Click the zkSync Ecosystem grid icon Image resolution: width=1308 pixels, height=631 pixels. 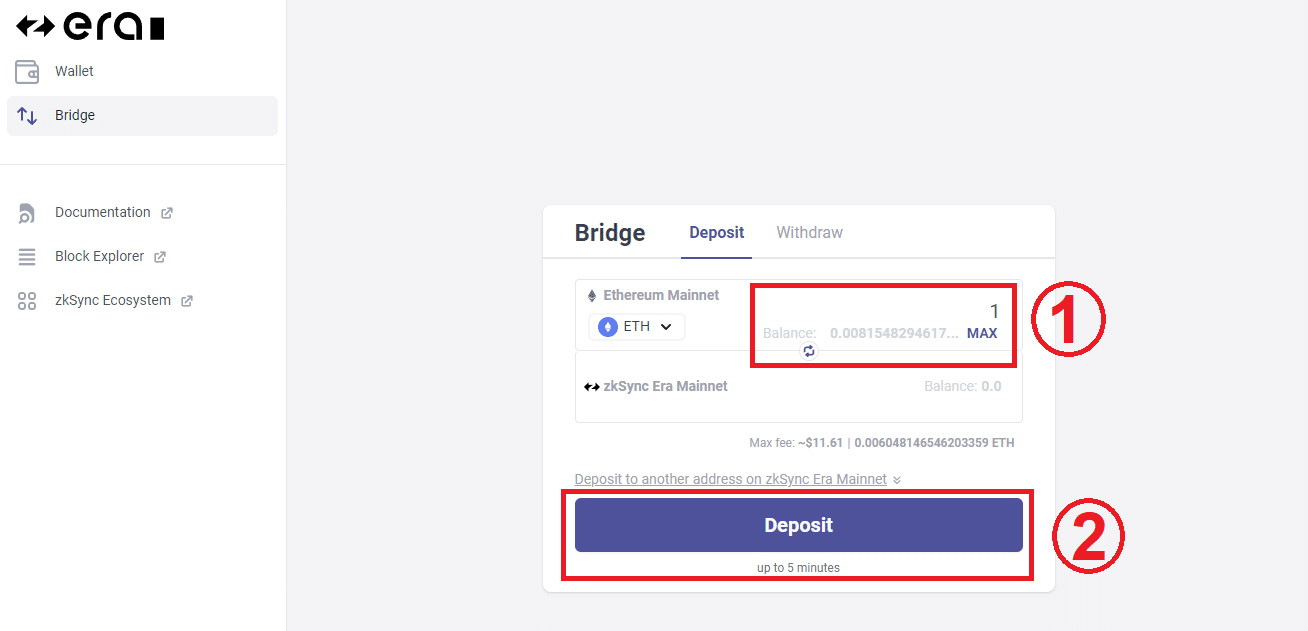click(26, 300)
